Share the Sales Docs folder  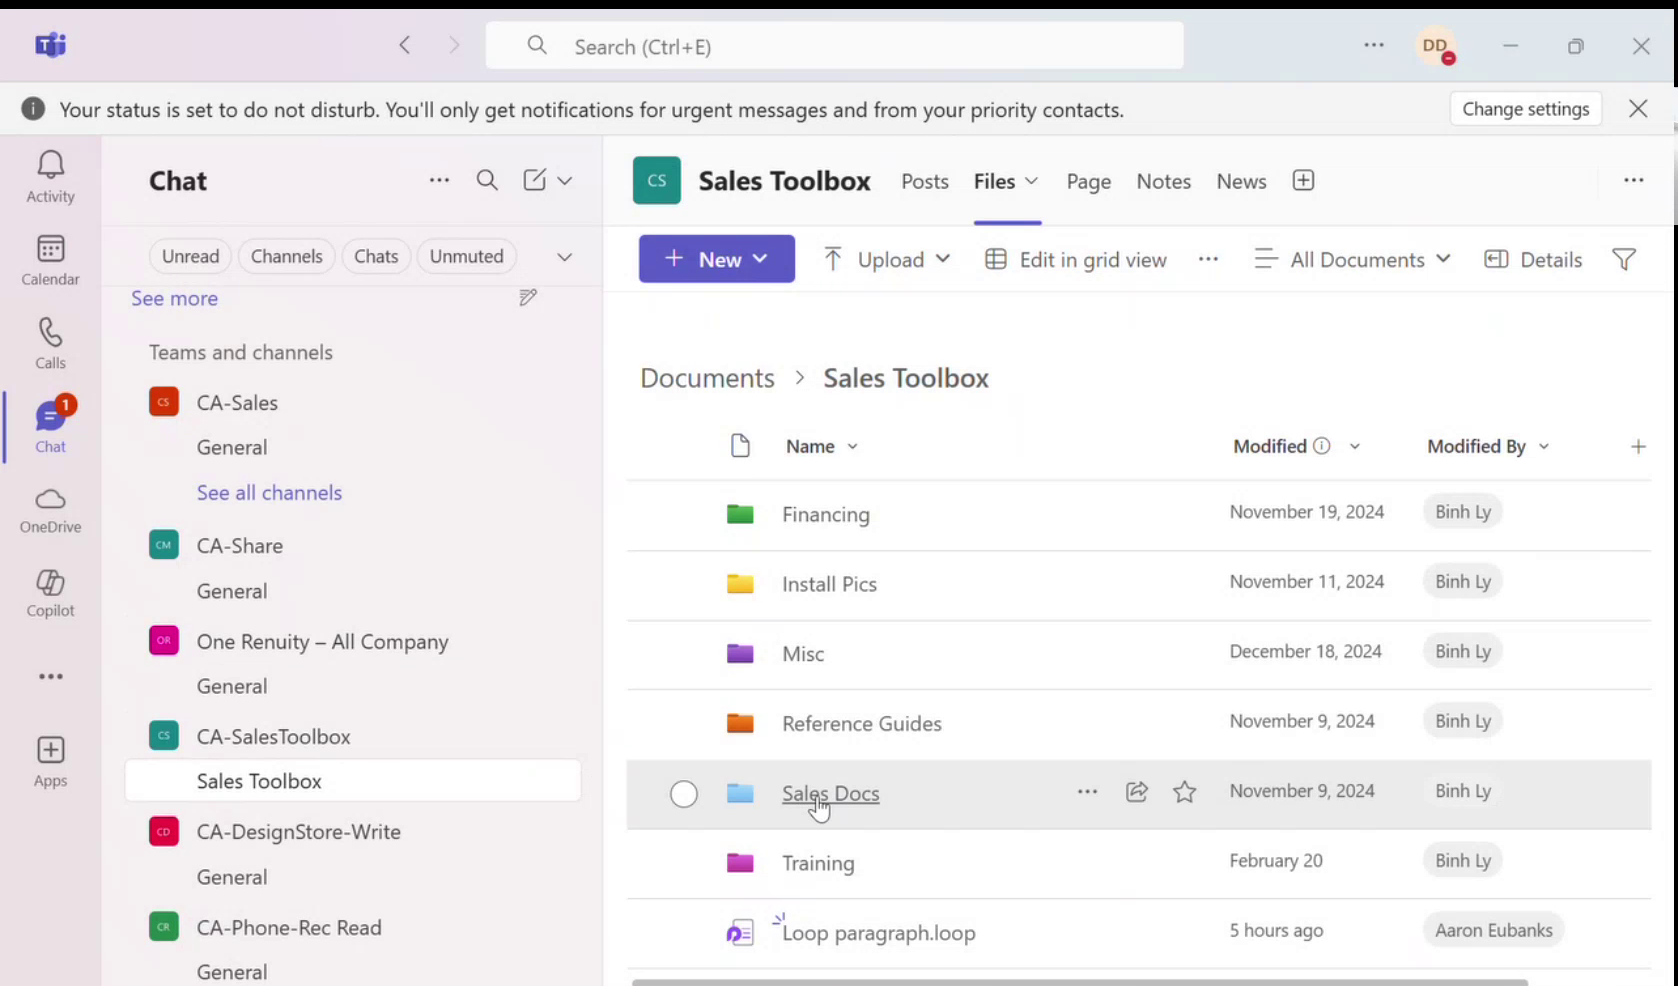coord(1136,791)
